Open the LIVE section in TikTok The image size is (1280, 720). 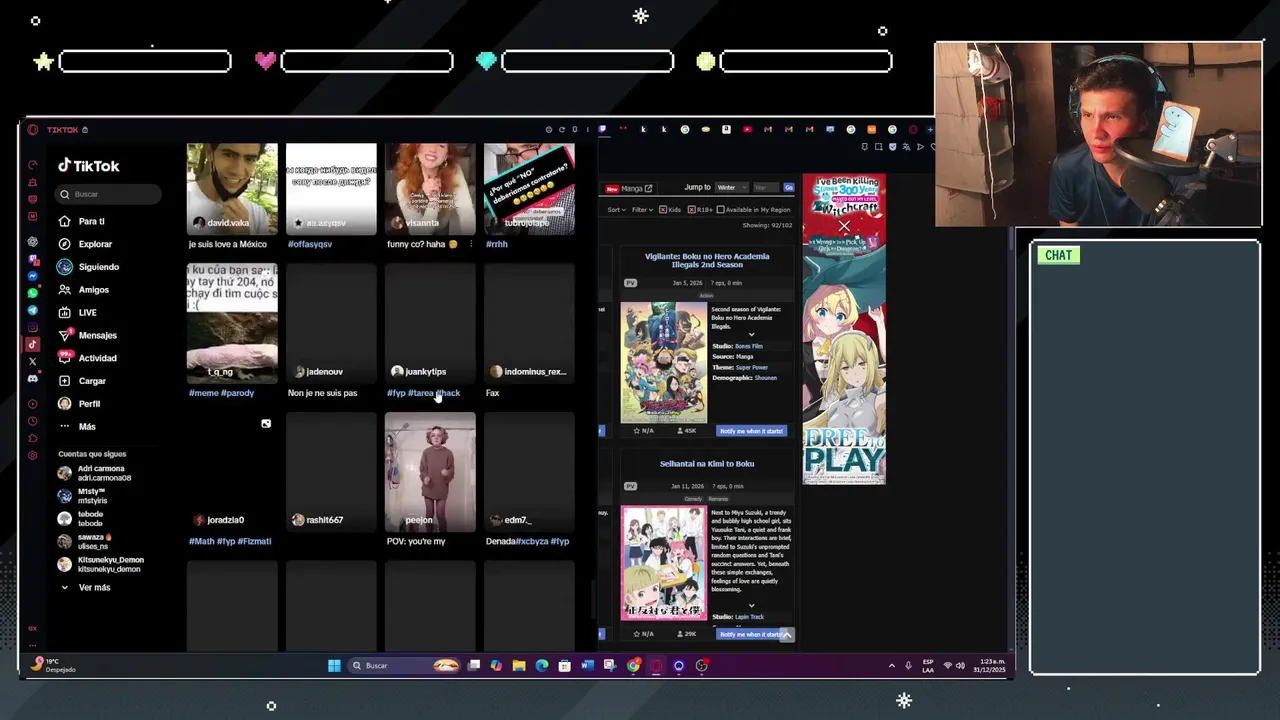coord(77,312)
